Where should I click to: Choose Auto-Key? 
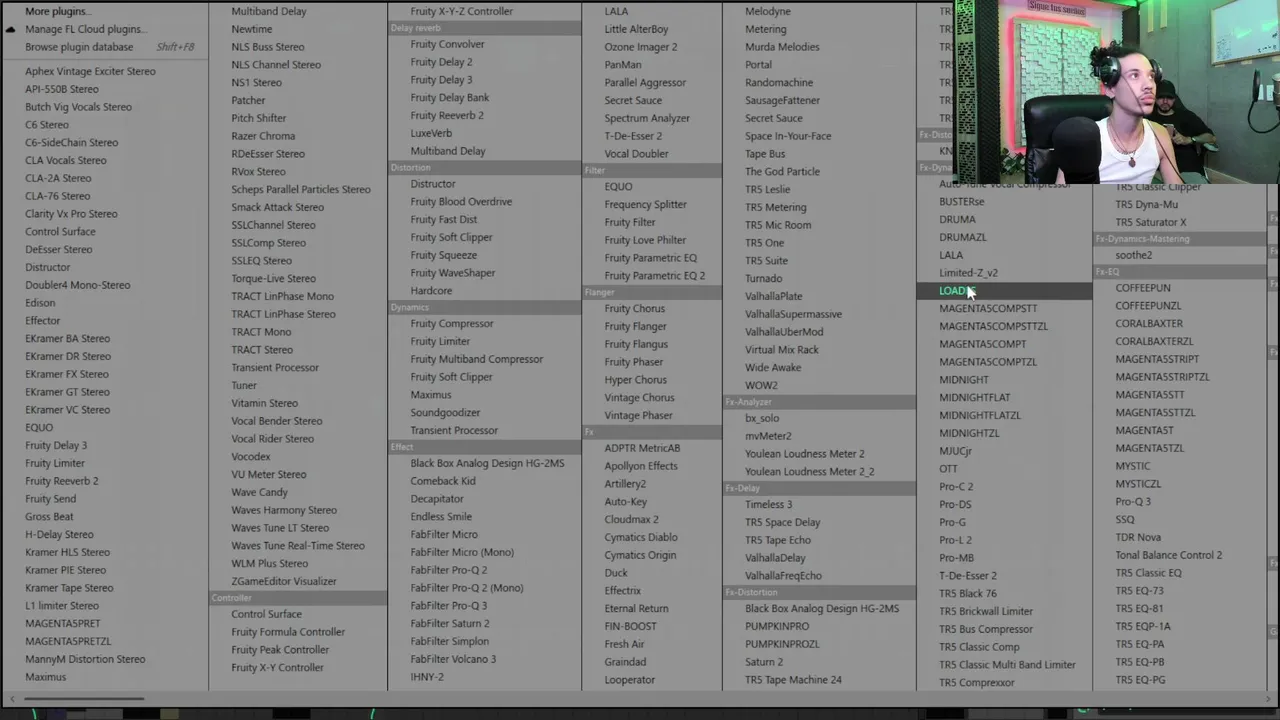tap(626, 502)
